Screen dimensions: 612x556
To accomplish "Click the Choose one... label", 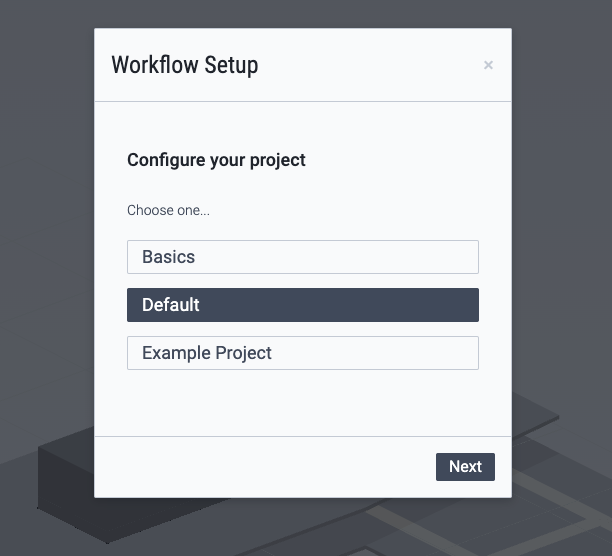I will point(168,210).
